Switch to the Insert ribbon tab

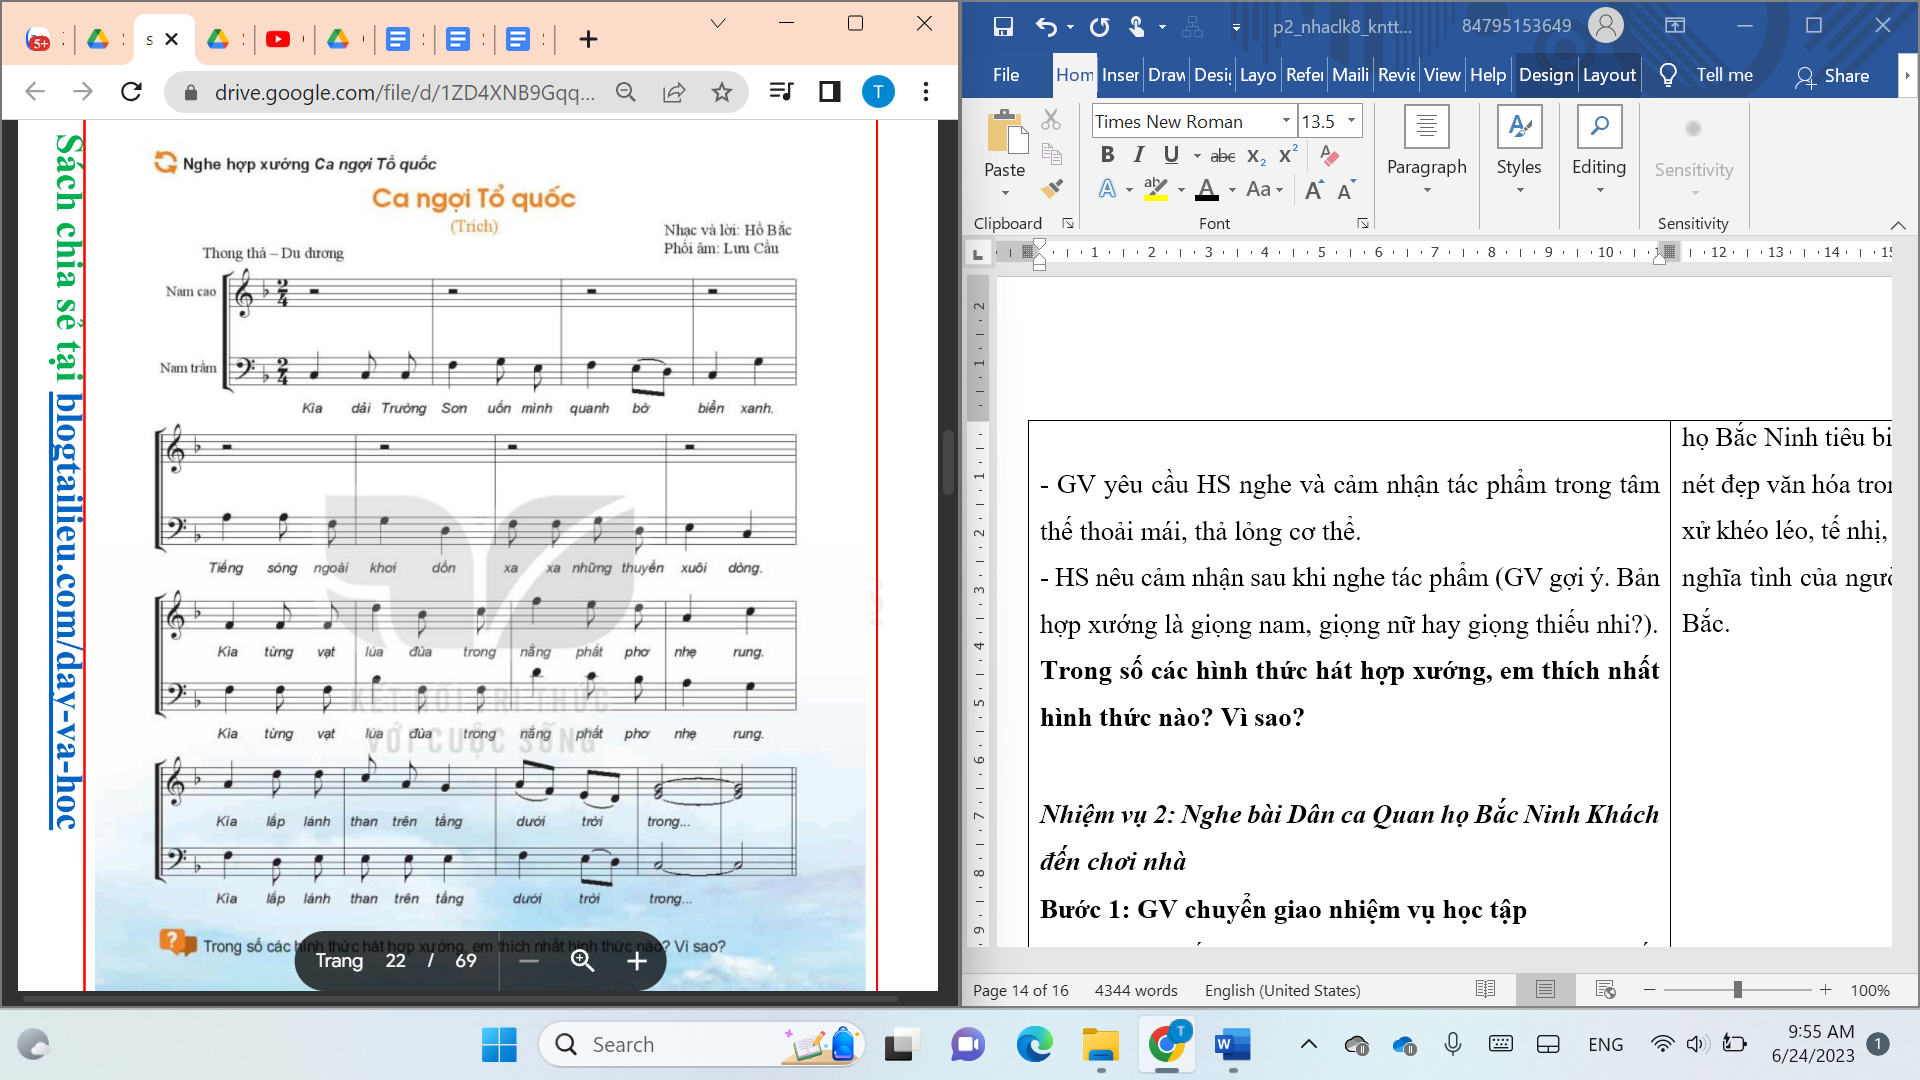(1120, 75)
